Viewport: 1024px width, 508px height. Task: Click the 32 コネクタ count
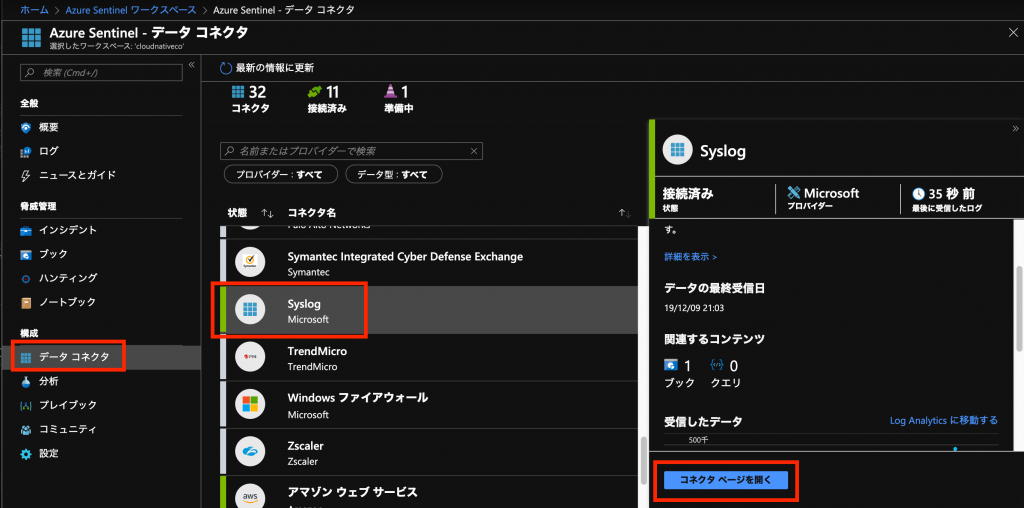pyautogui.click(x=250, y=99)
